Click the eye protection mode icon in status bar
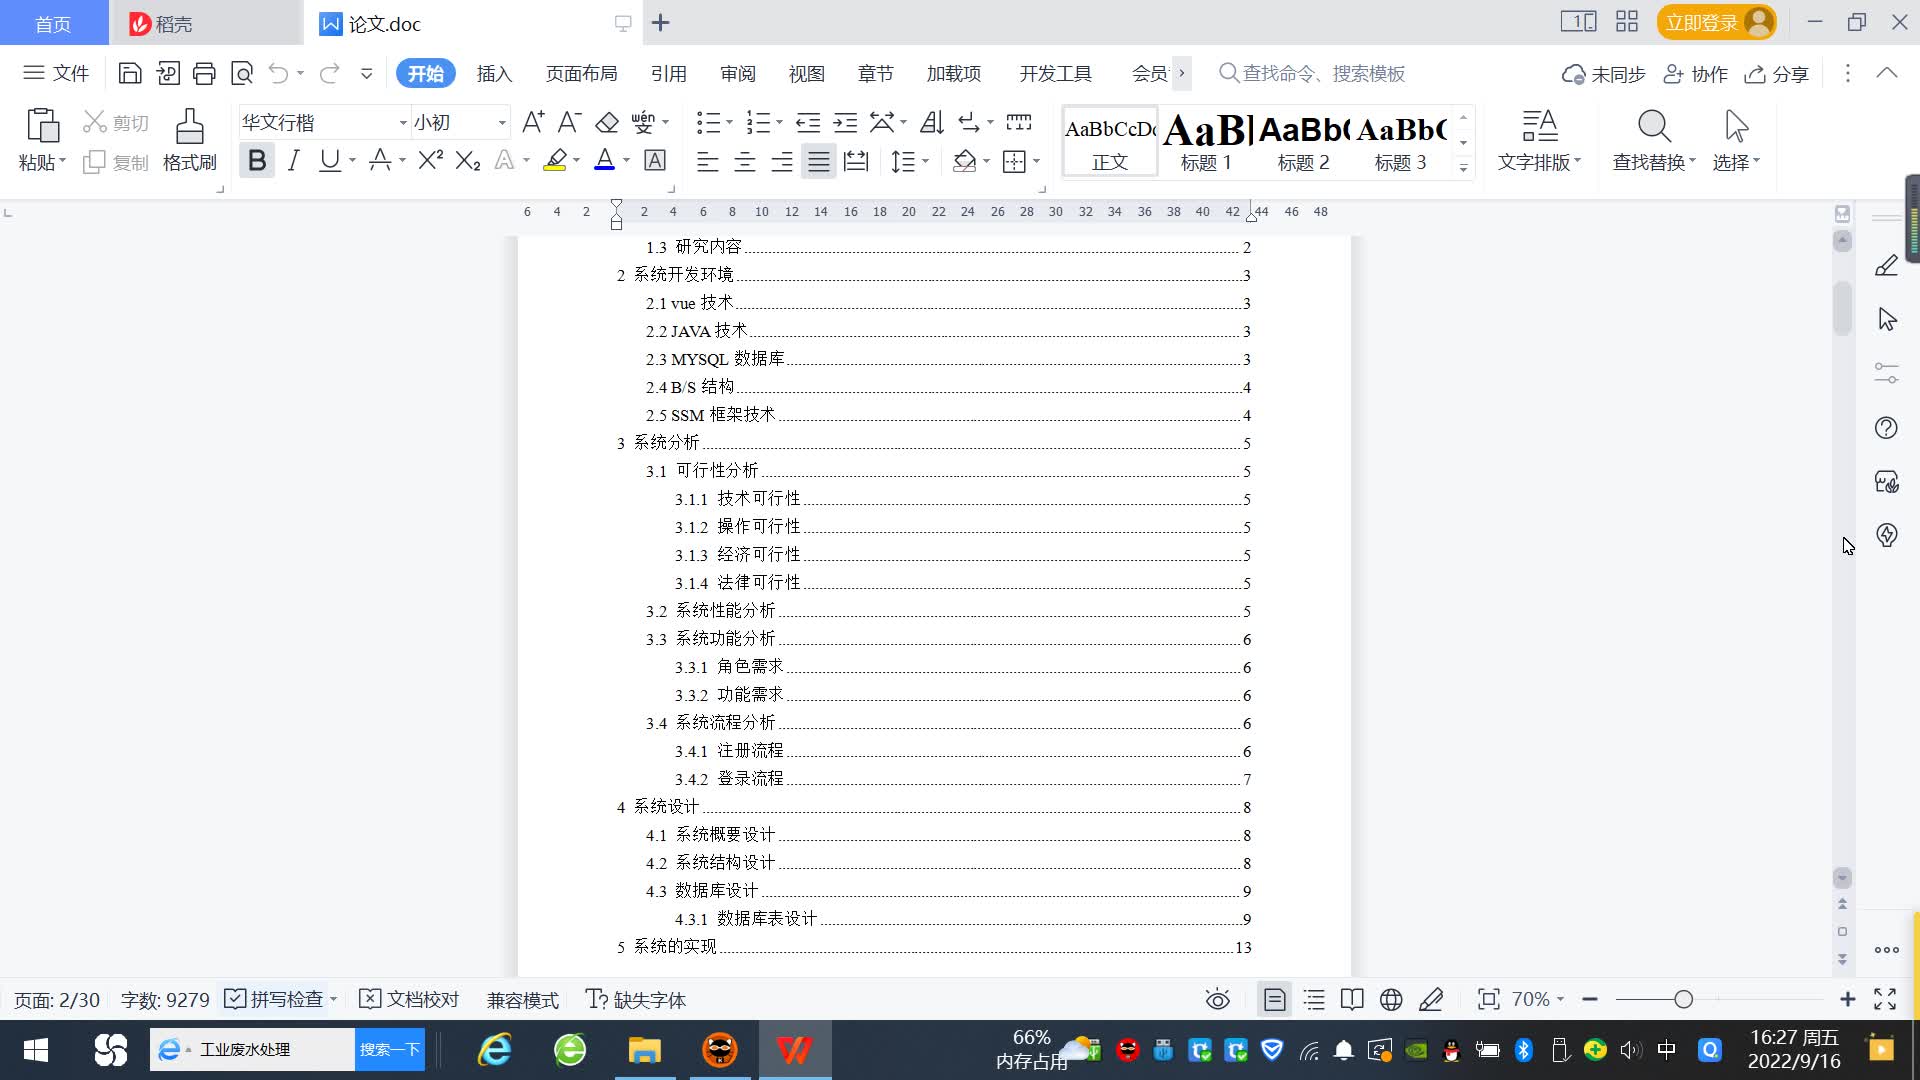The width and height of the screenshot is (1920, 1080). point(1217,999)
